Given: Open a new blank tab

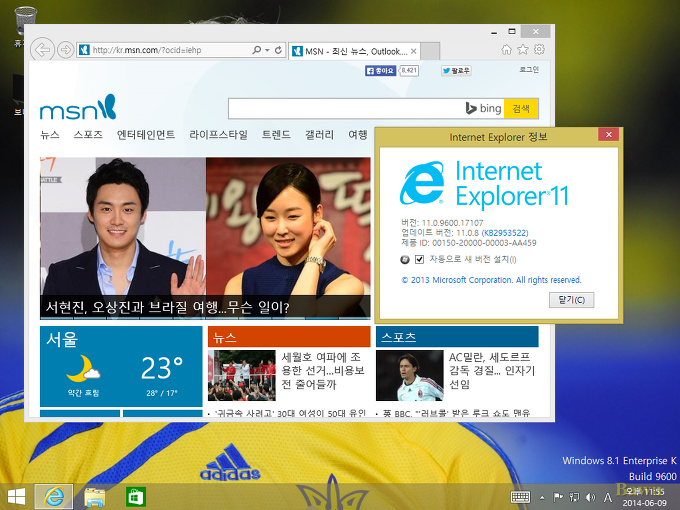Looking at the screenshot, I should tap(430, 51).
